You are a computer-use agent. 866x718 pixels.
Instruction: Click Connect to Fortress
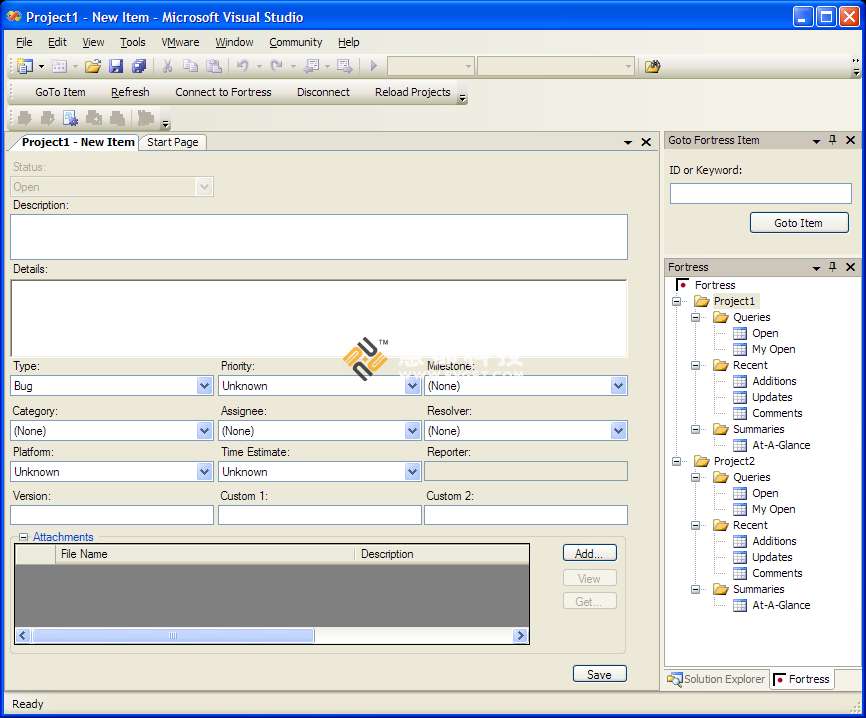(x=223, y=92)
